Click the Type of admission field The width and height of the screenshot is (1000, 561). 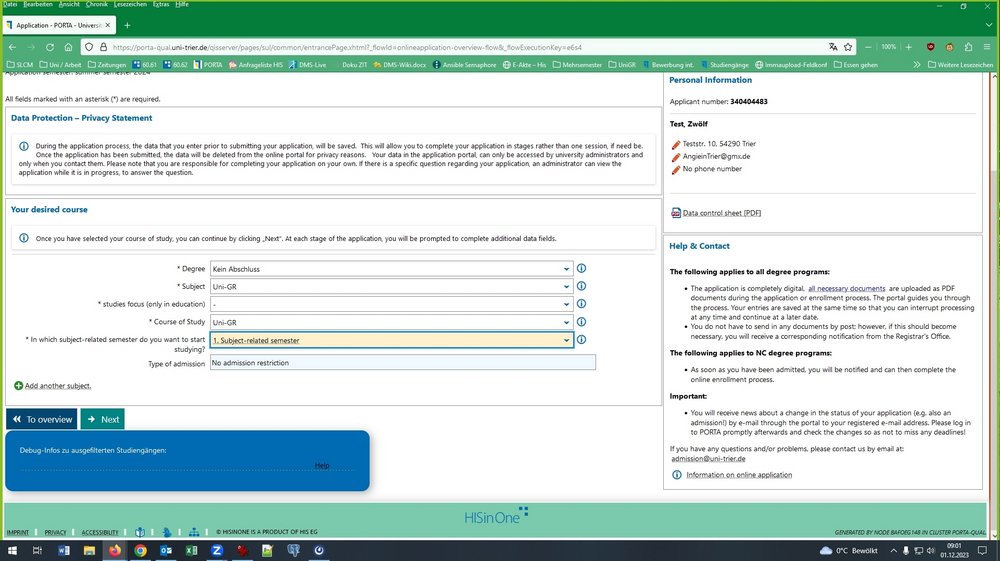click(x=402, y=363)
